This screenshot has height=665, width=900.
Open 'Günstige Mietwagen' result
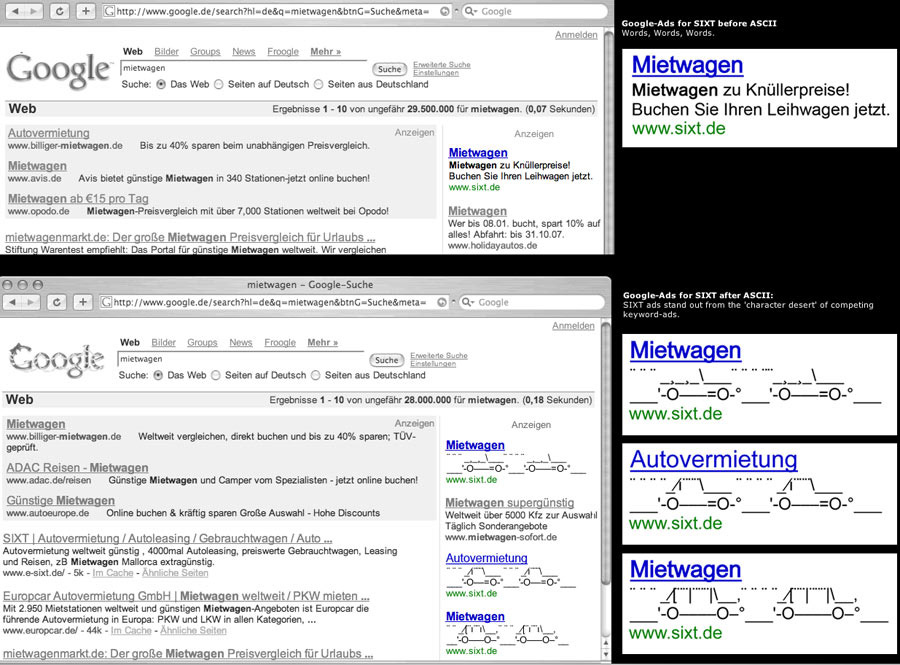[x=61, y=500]
